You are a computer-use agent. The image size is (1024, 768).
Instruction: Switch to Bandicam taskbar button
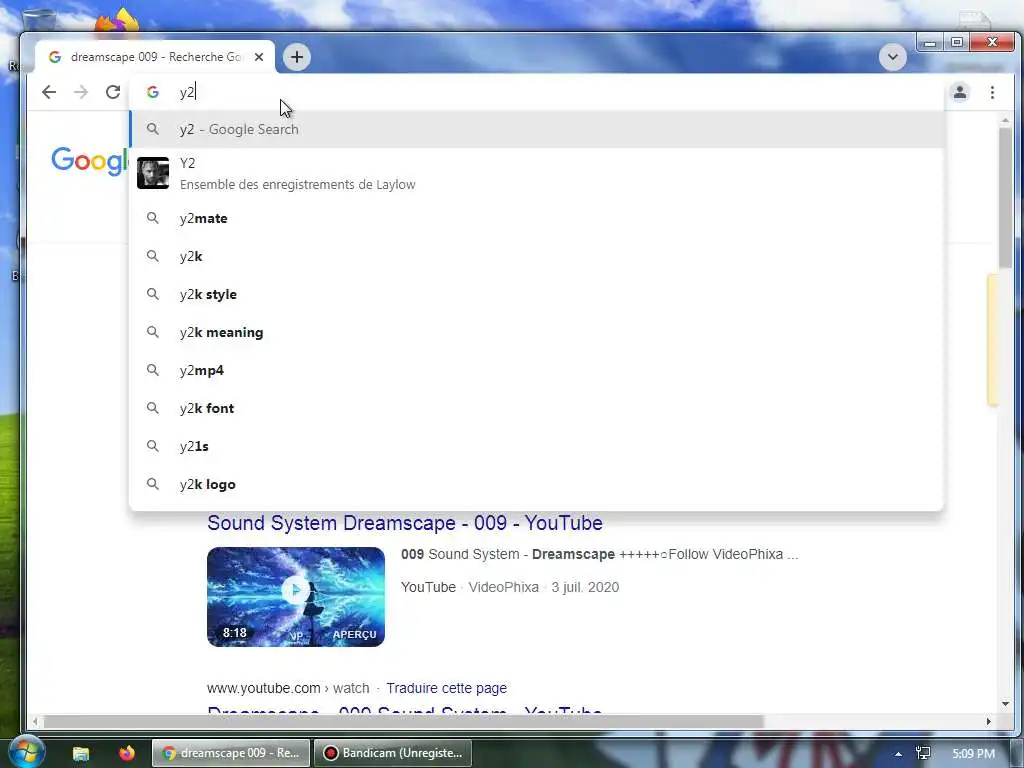(392, 753)
